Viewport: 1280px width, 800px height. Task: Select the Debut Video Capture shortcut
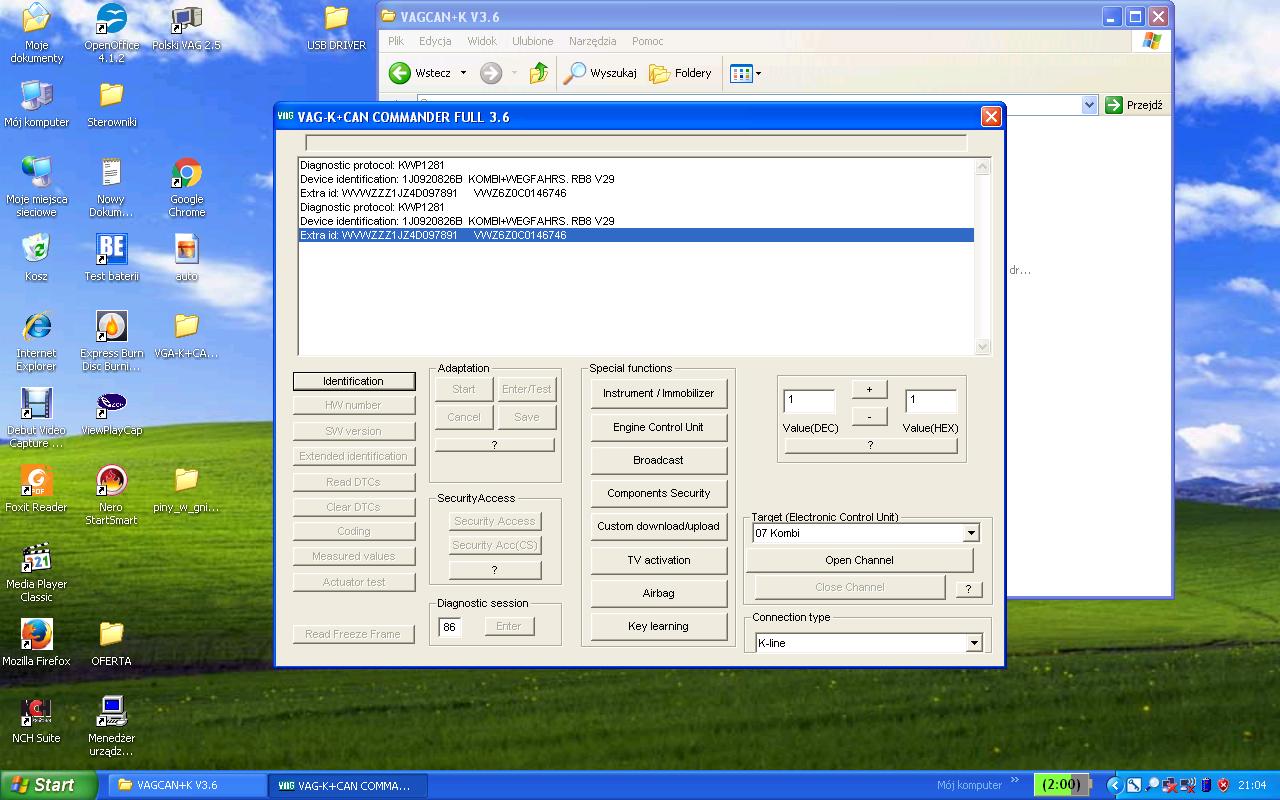click(36, 418)
